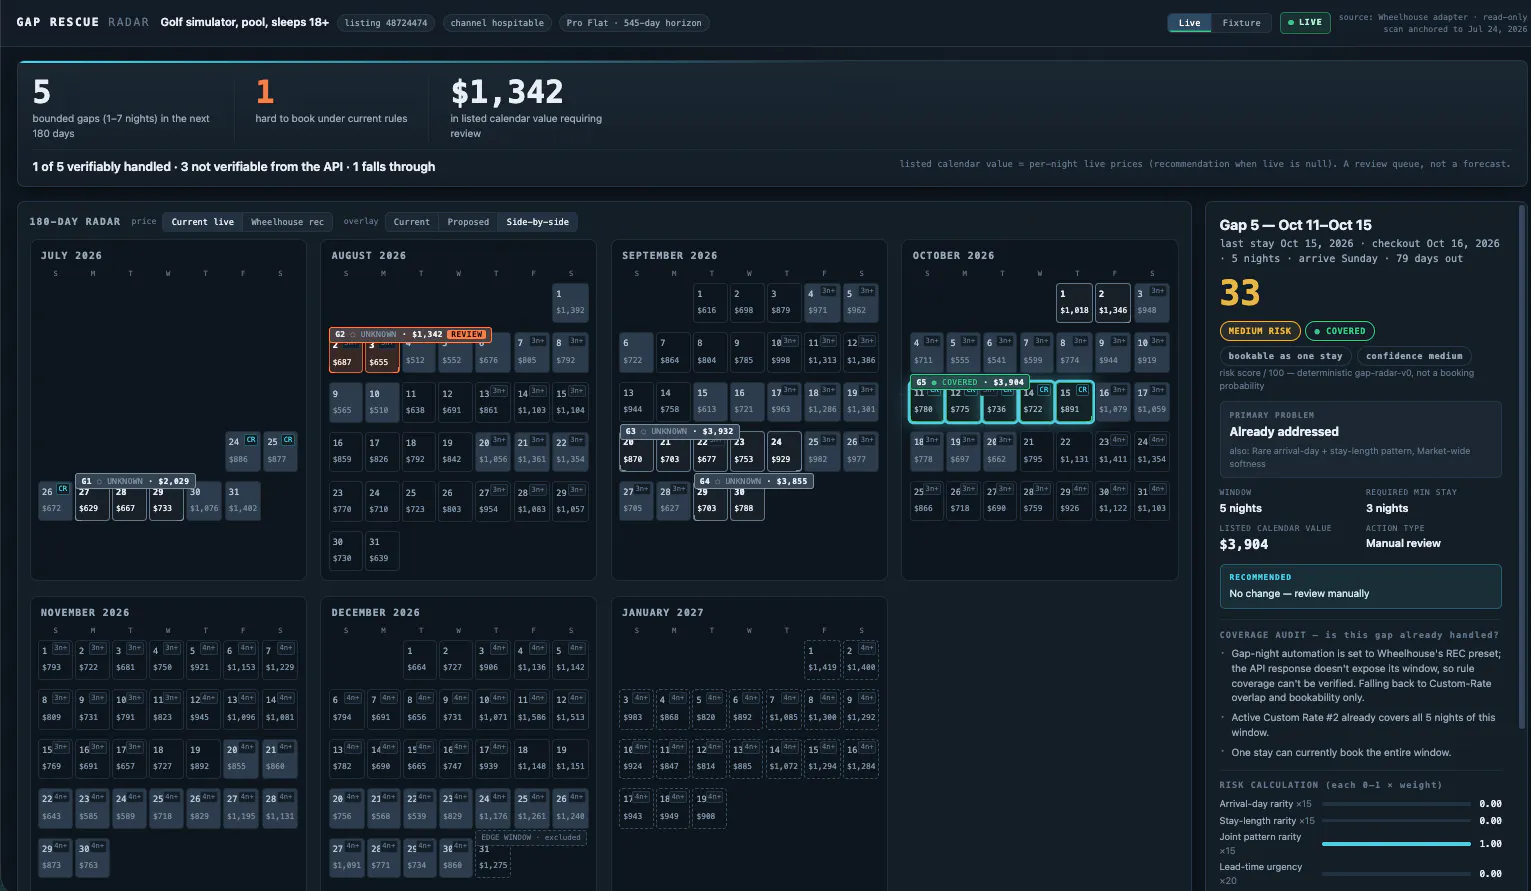The image size is (1531, 891).
Task: Select the Live data source toggle
Action: click(1189, 23)
